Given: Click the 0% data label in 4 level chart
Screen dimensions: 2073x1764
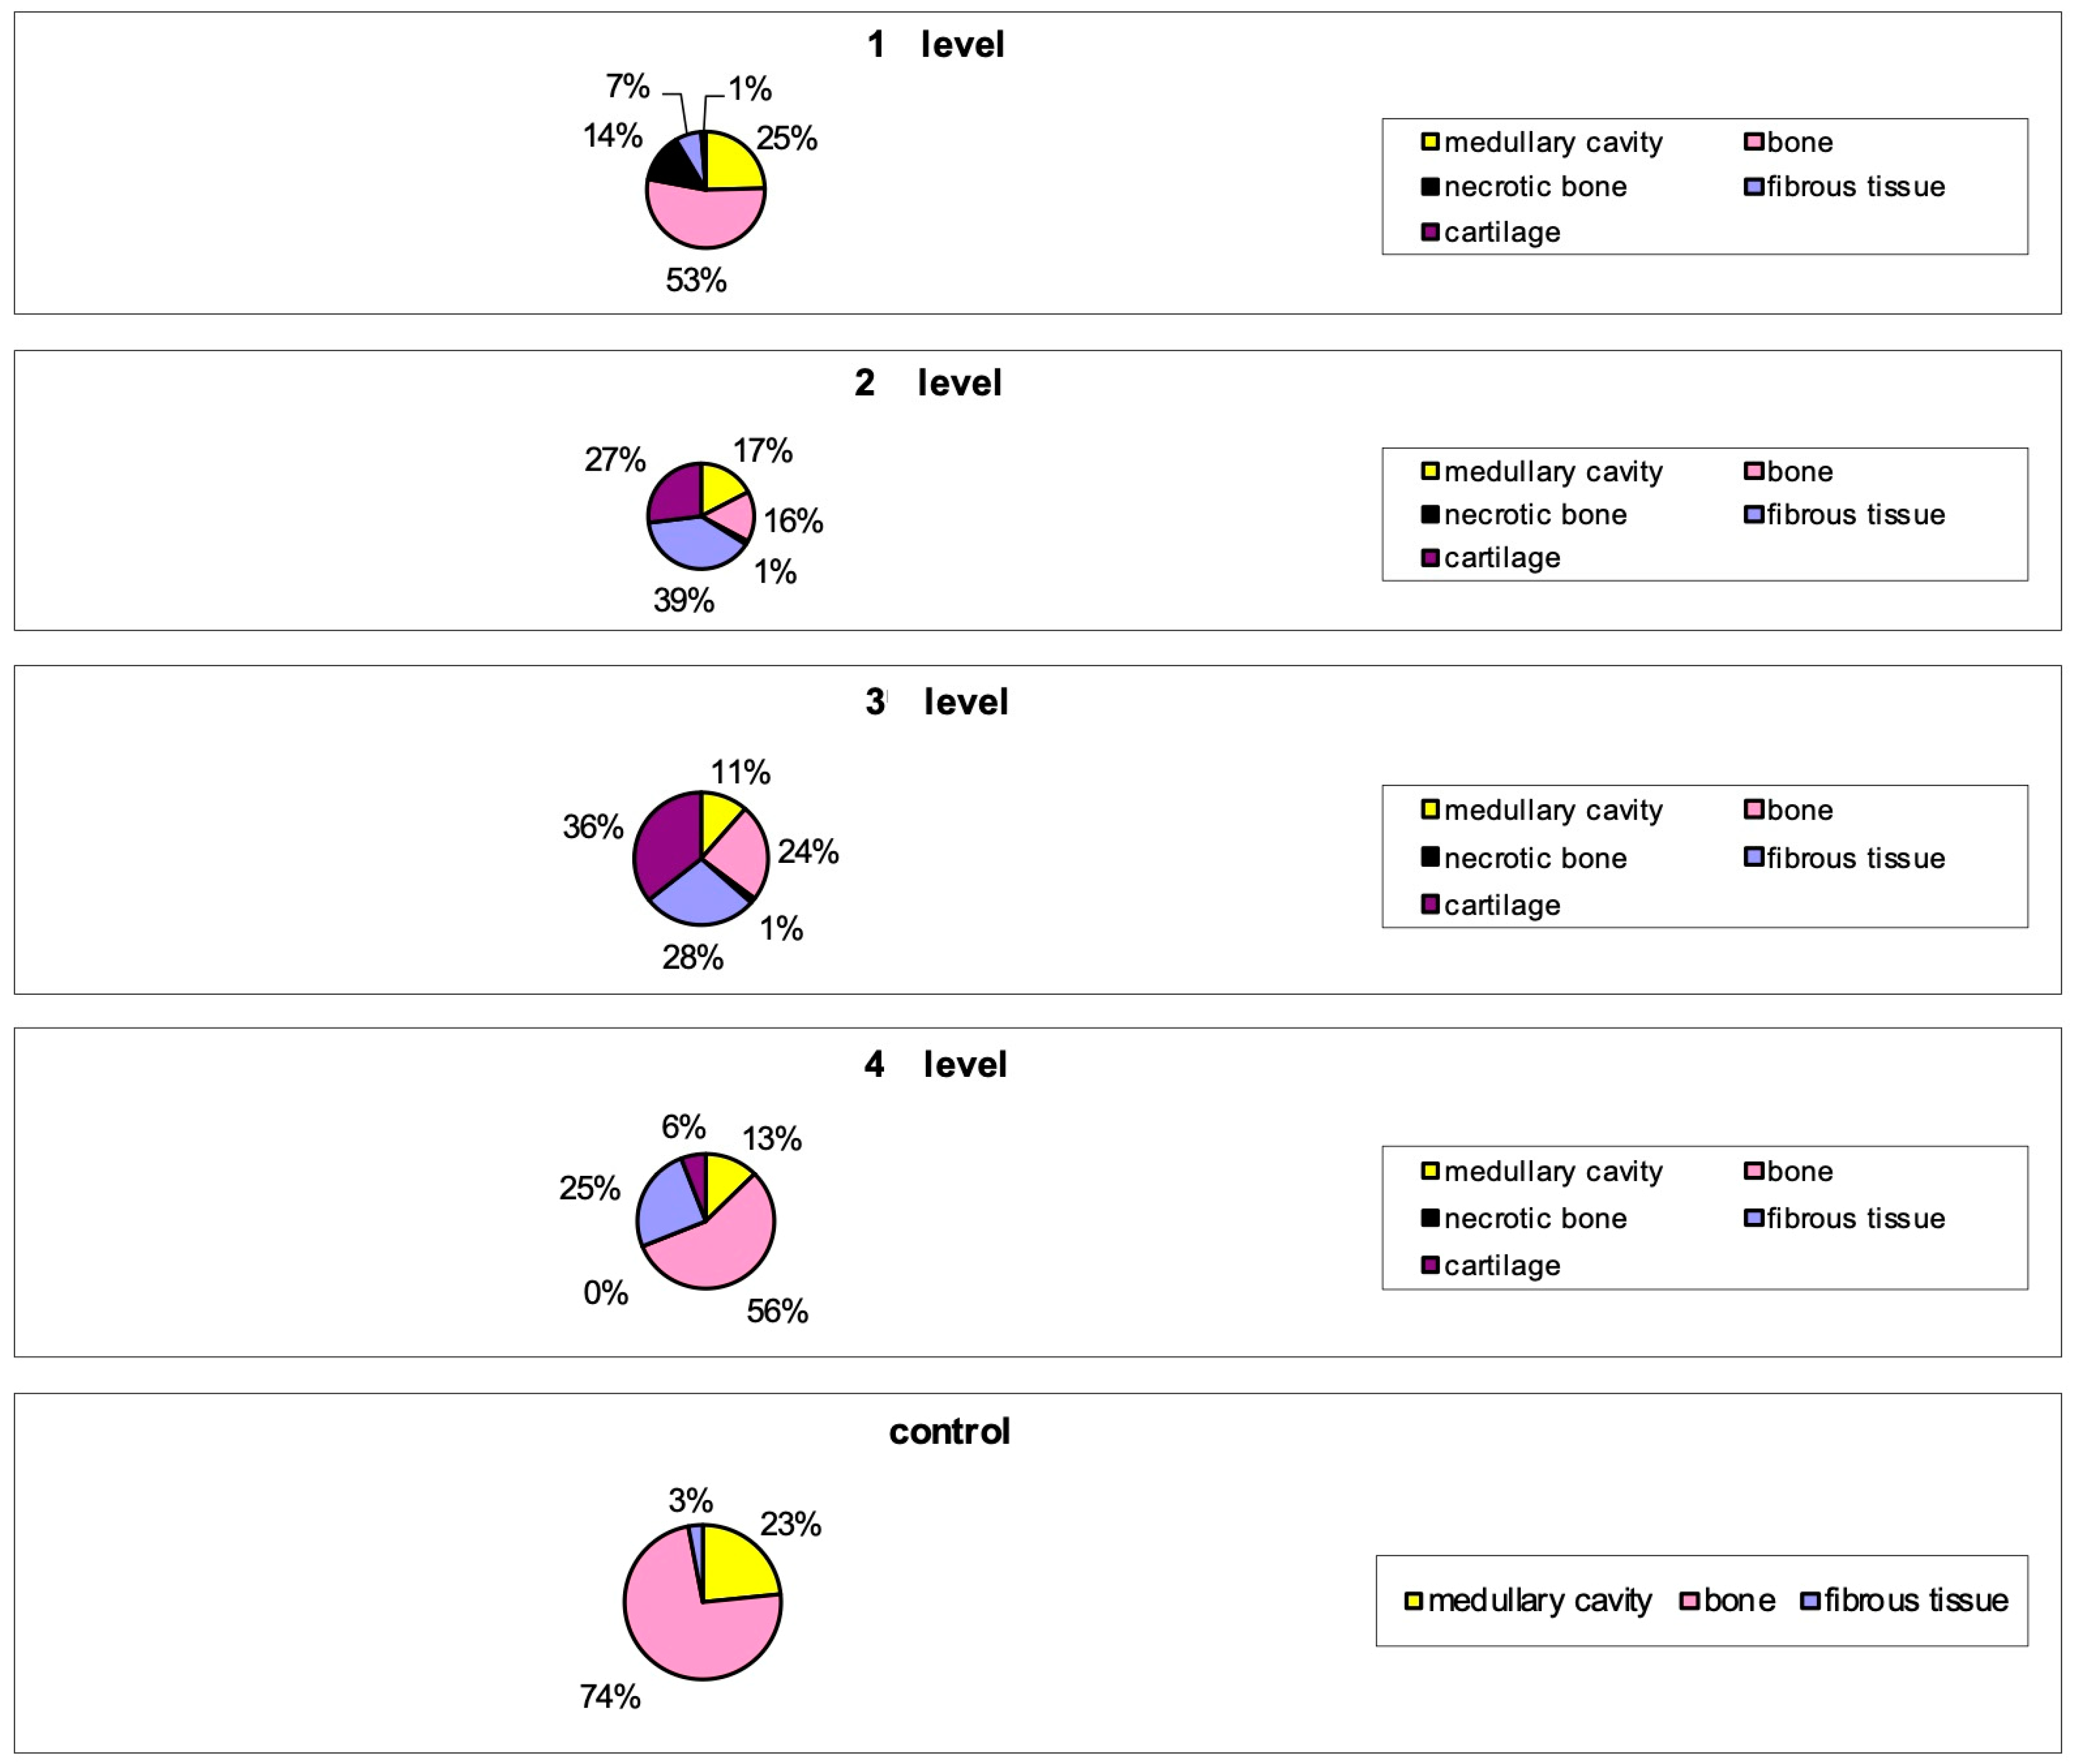Looking at the screenshot, I should pyautogui.click(x=605, y=1293).
